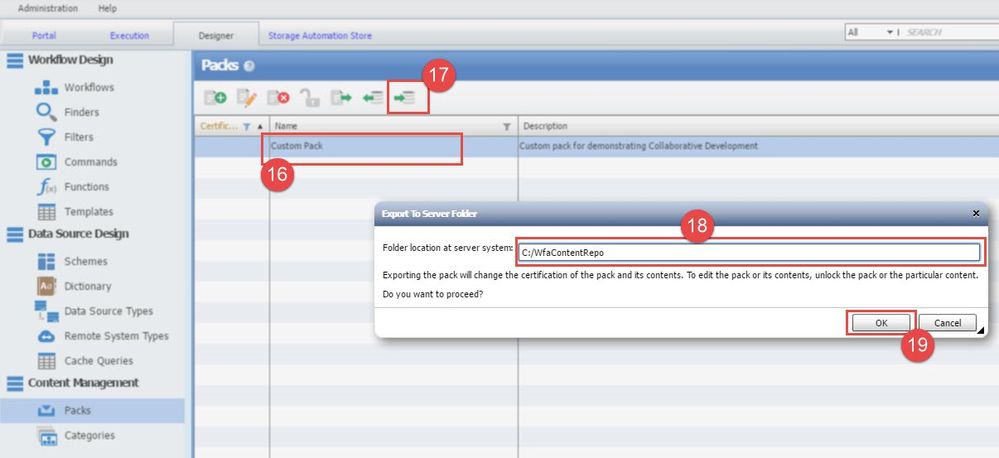Image resolution: width=999 pixels, height=458 pixels.
Task: Collapse the Content Management section
Action: [x=15, y=383]
